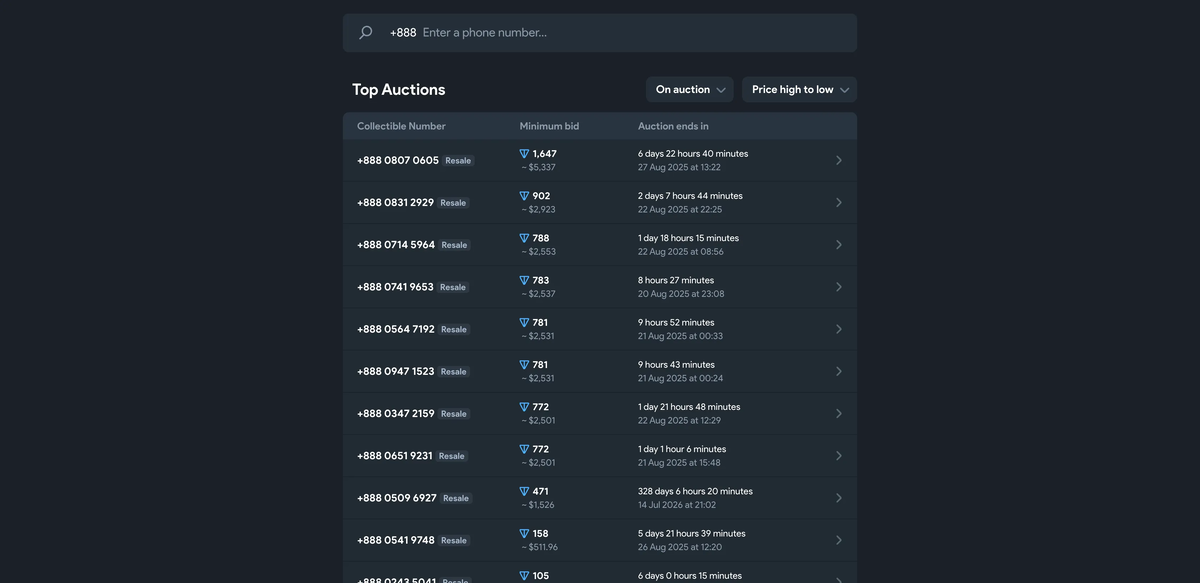
Task: Click the TON icon beside 158 bid
Action: click(524, 534)
